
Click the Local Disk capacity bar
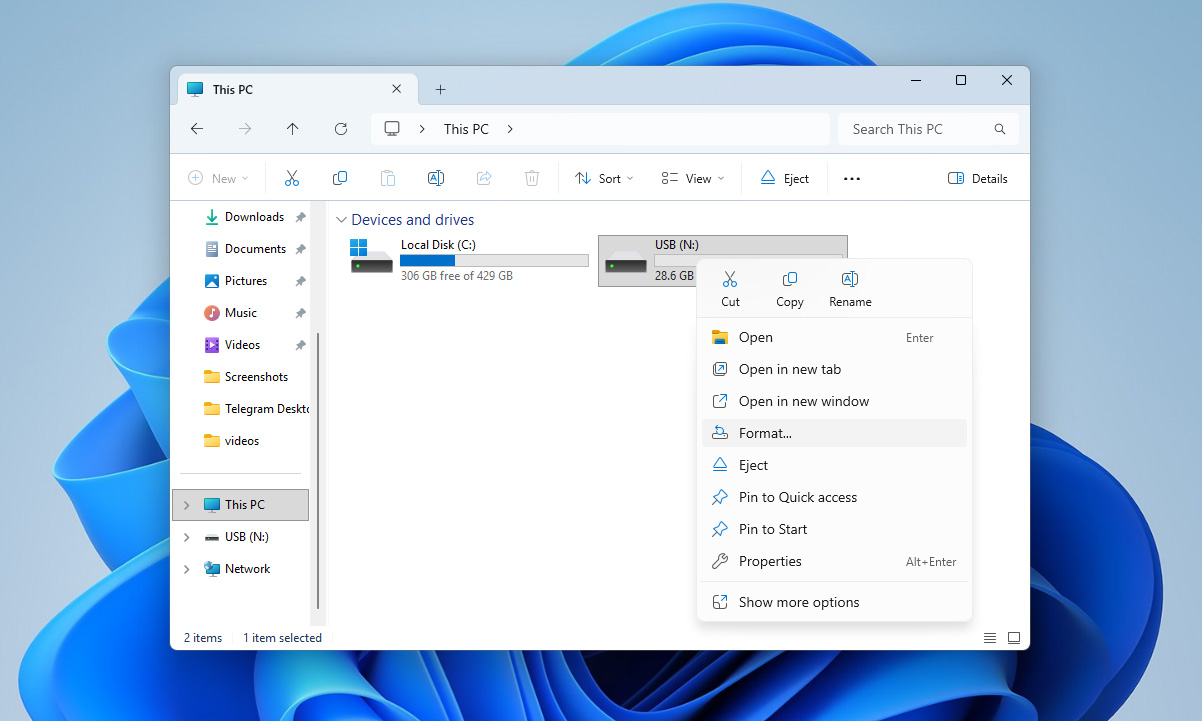(493, 259)
